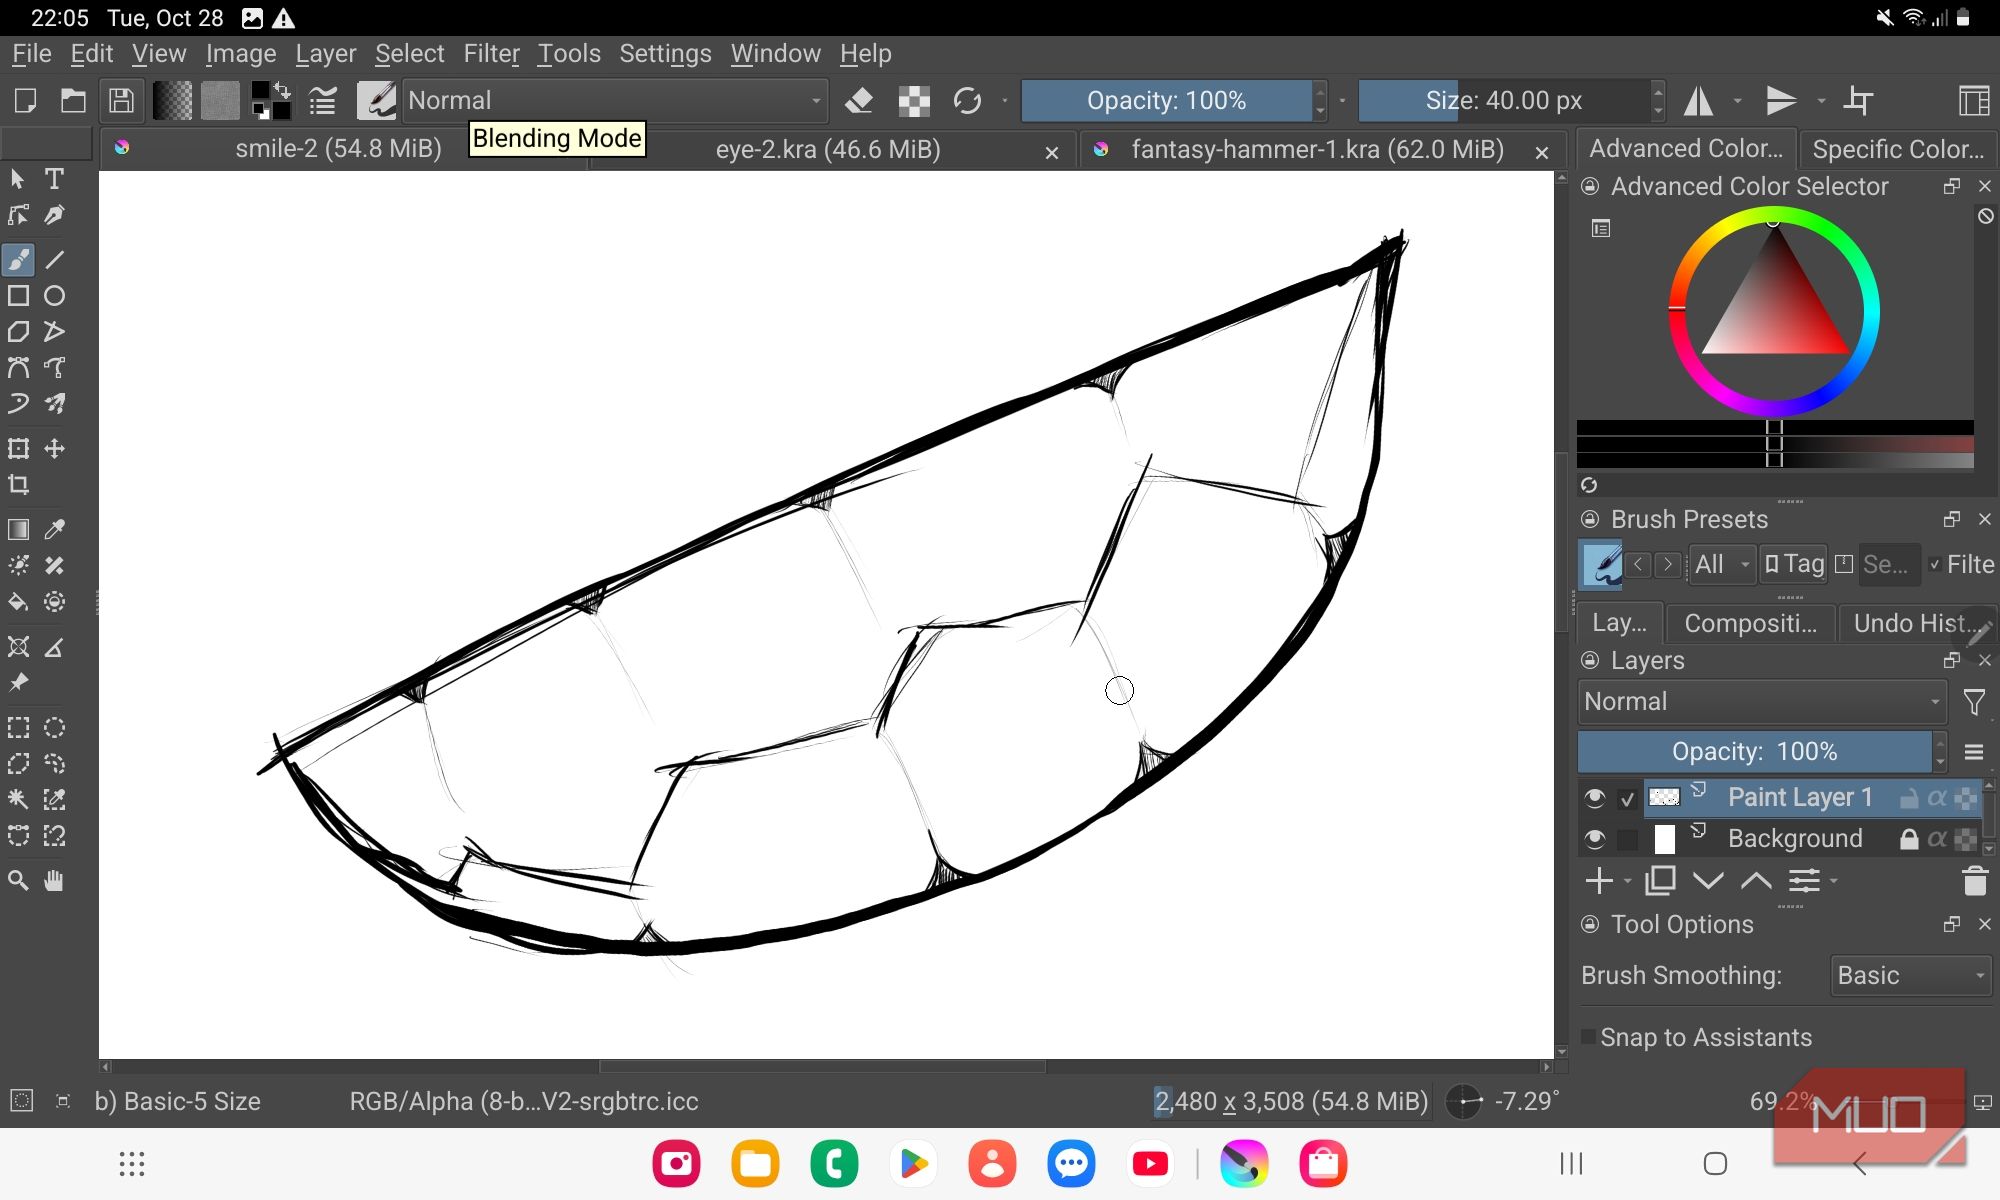The height and width of the screenshot is (1200, 2000).
Task: Select the Zoom tool magnifier
Action: (18, 881)
